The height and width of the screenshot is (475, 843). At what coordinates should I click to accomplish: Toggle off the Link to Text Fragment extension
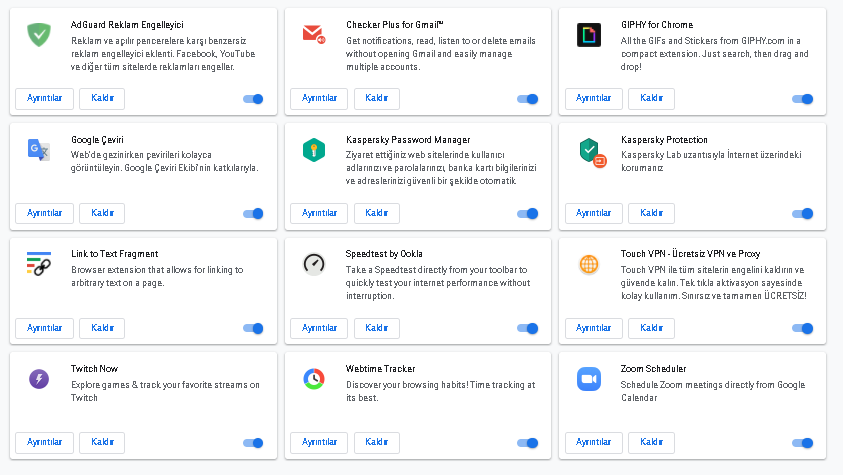pyautogui.click(x=254, y=328)
